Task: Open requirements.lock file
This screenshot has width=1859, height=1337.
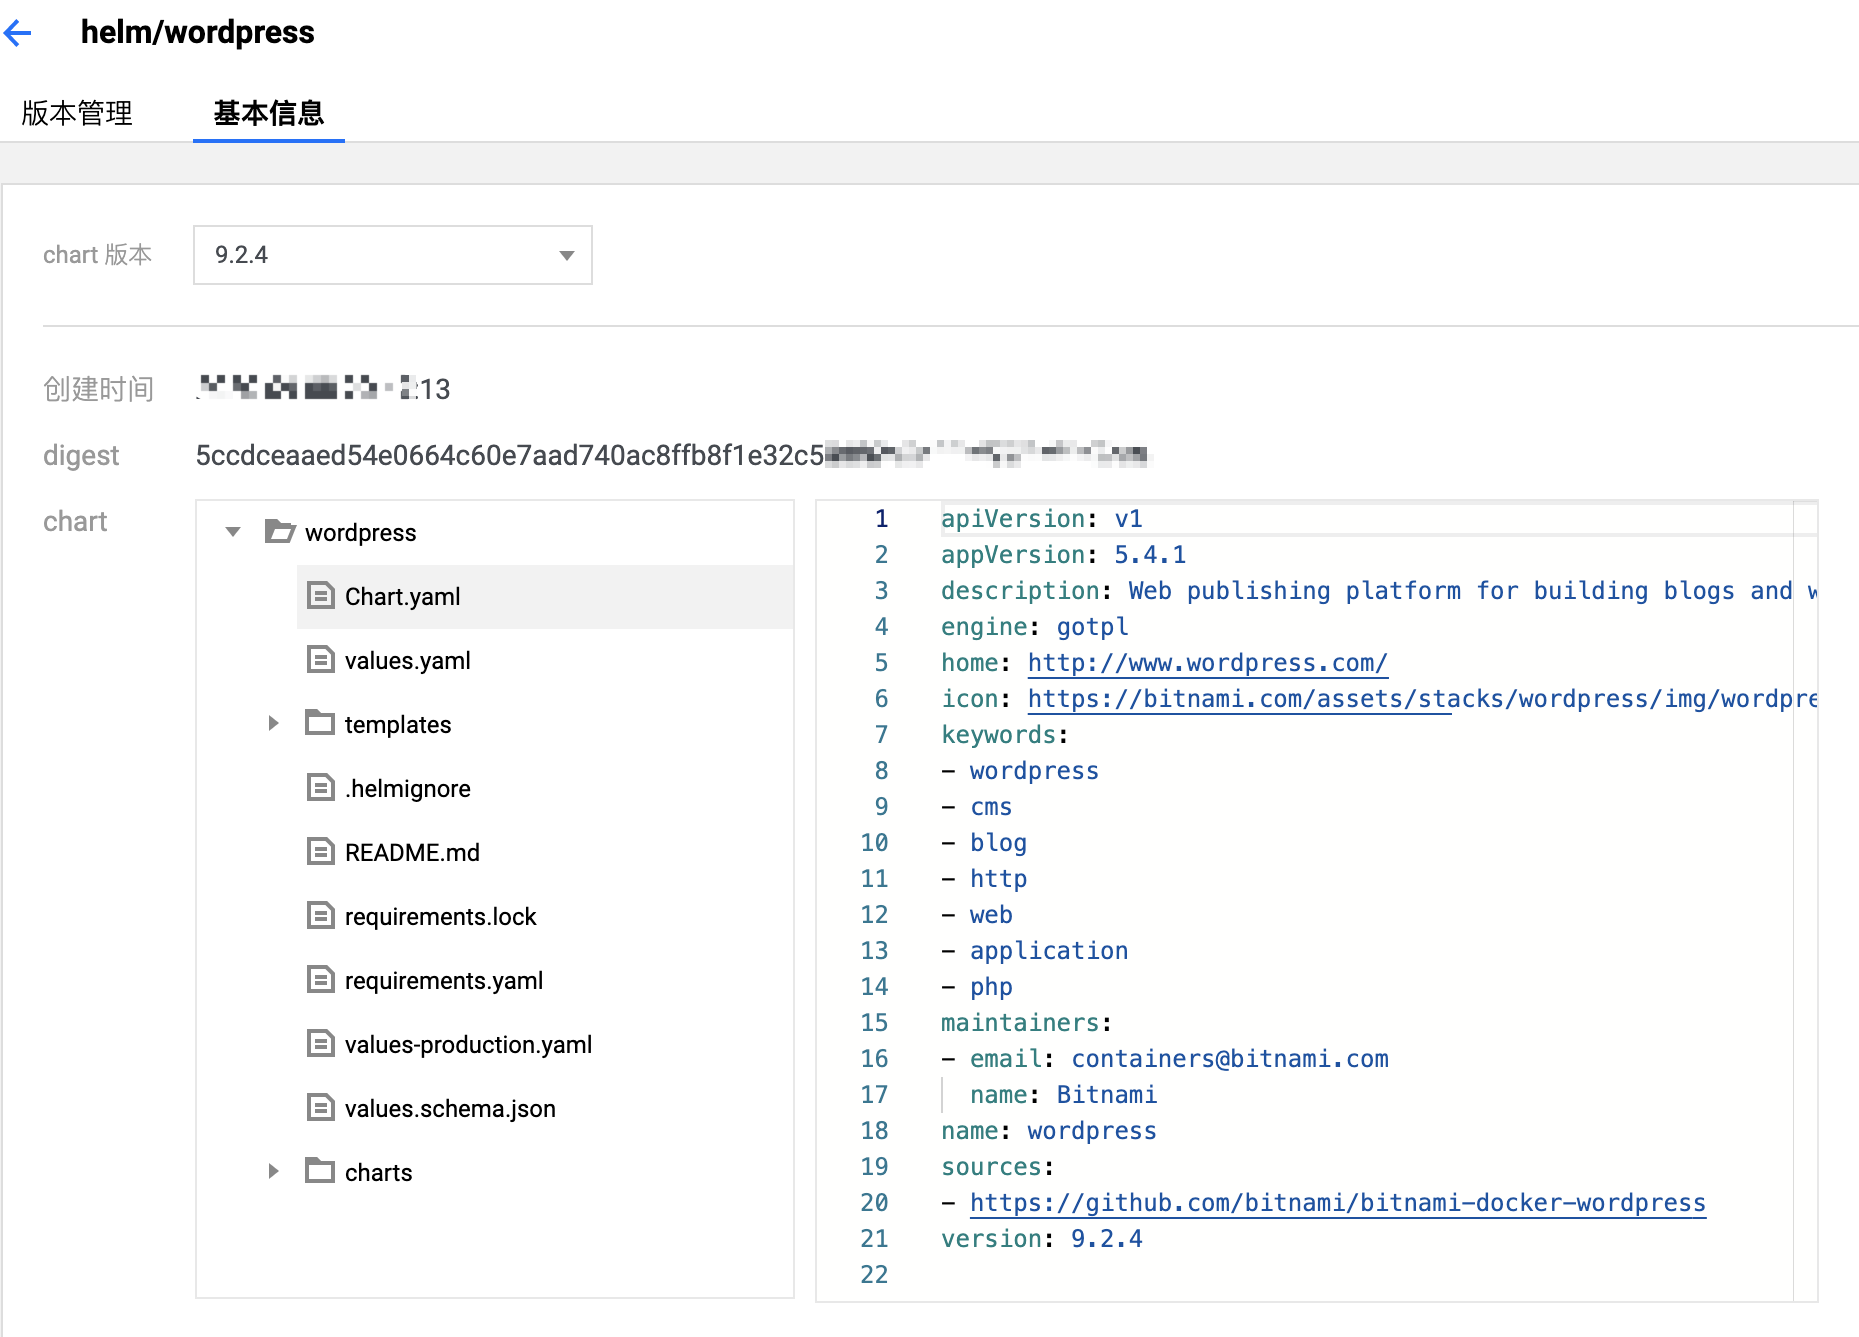Action: click(440, 917)
